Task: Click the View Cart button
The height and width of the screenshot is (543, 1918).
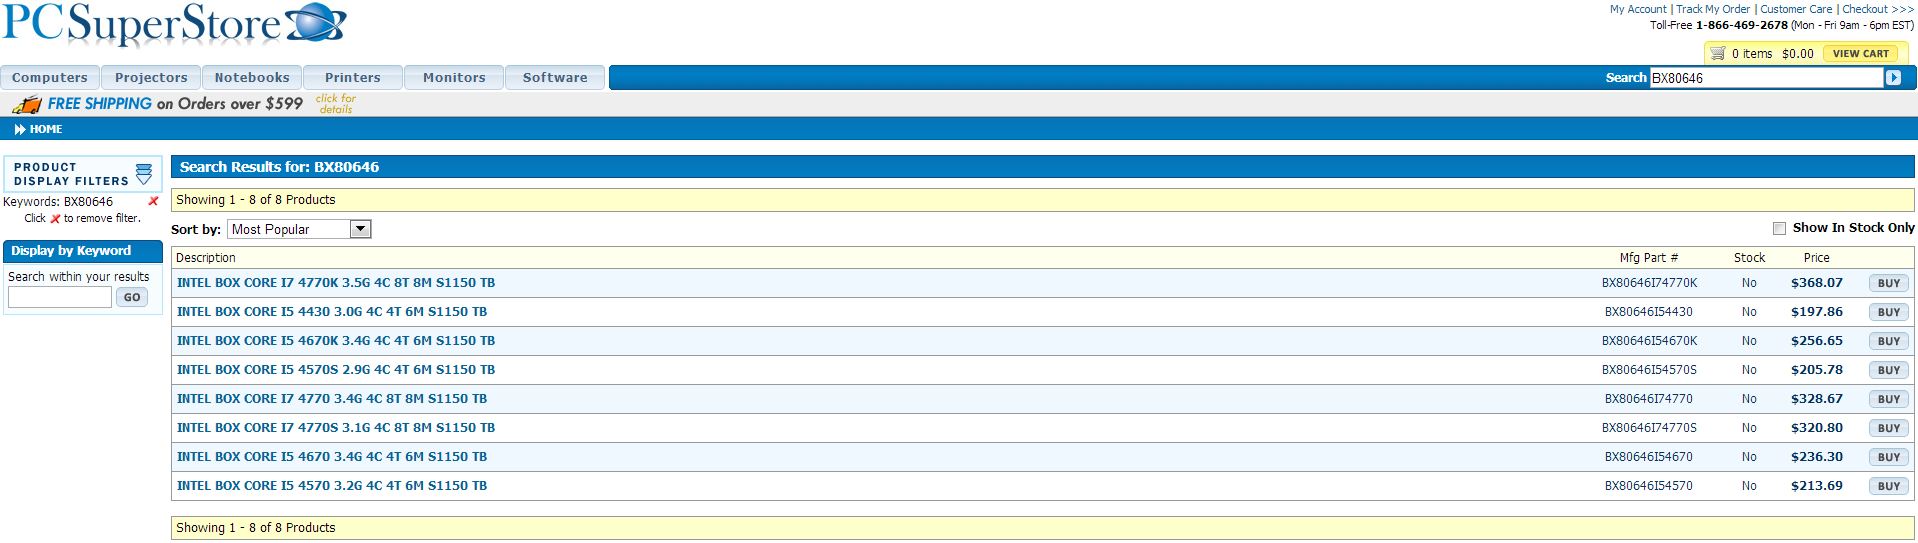Action: tap(1860, 54)
